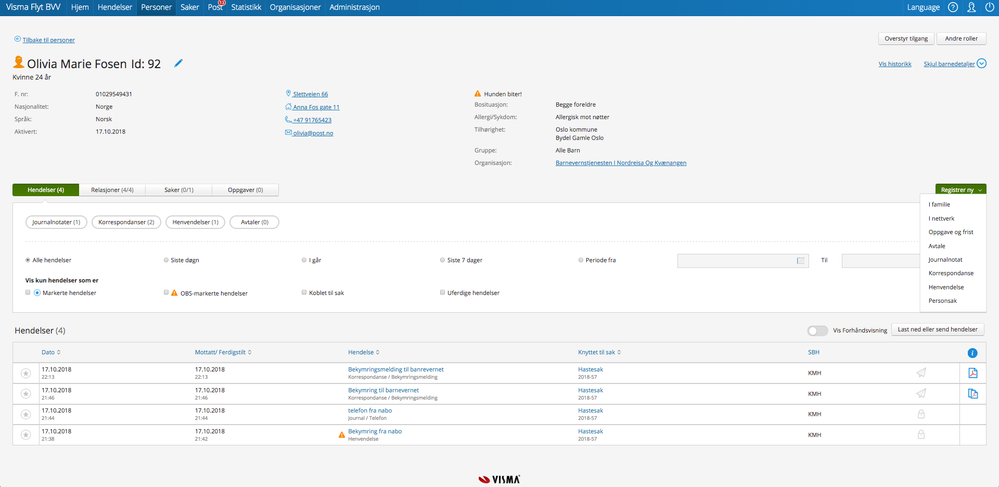The image size is (999, 487).
Task: Check the Markerte hendelser checkbox
Action: coord(27,292)
